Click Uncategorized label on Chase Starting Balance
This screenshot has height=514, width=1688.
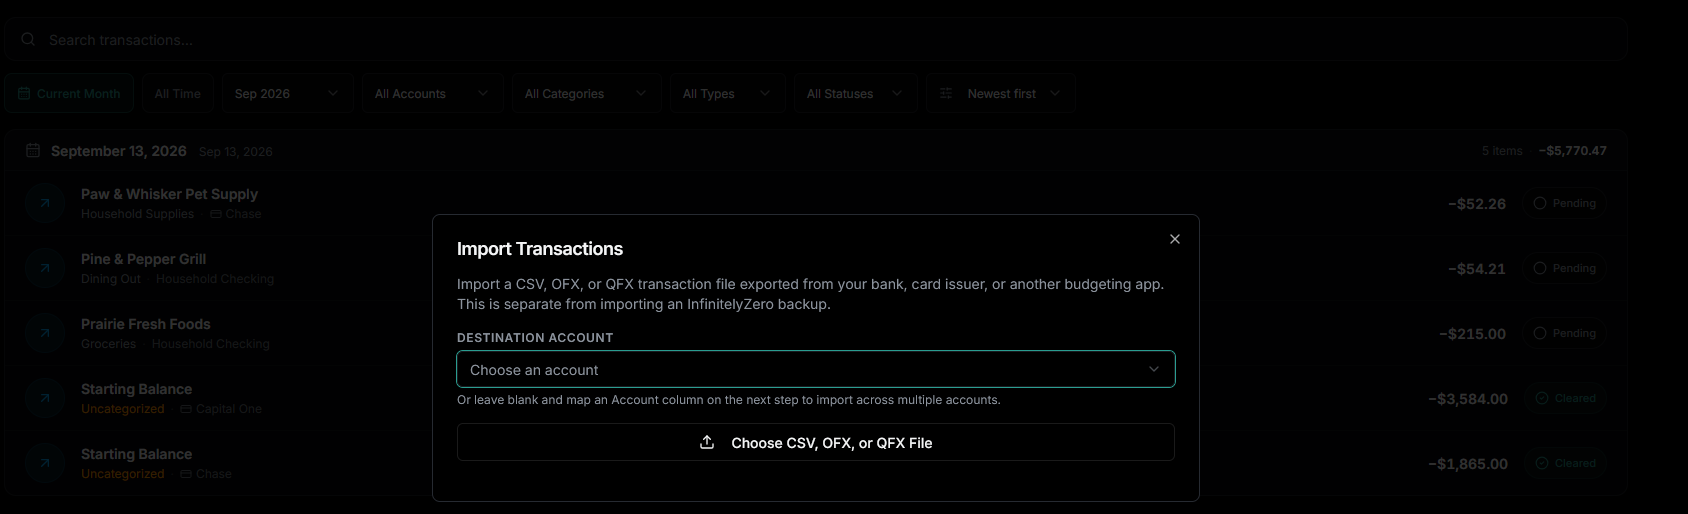pyautogui.click(x=122, y=474)
